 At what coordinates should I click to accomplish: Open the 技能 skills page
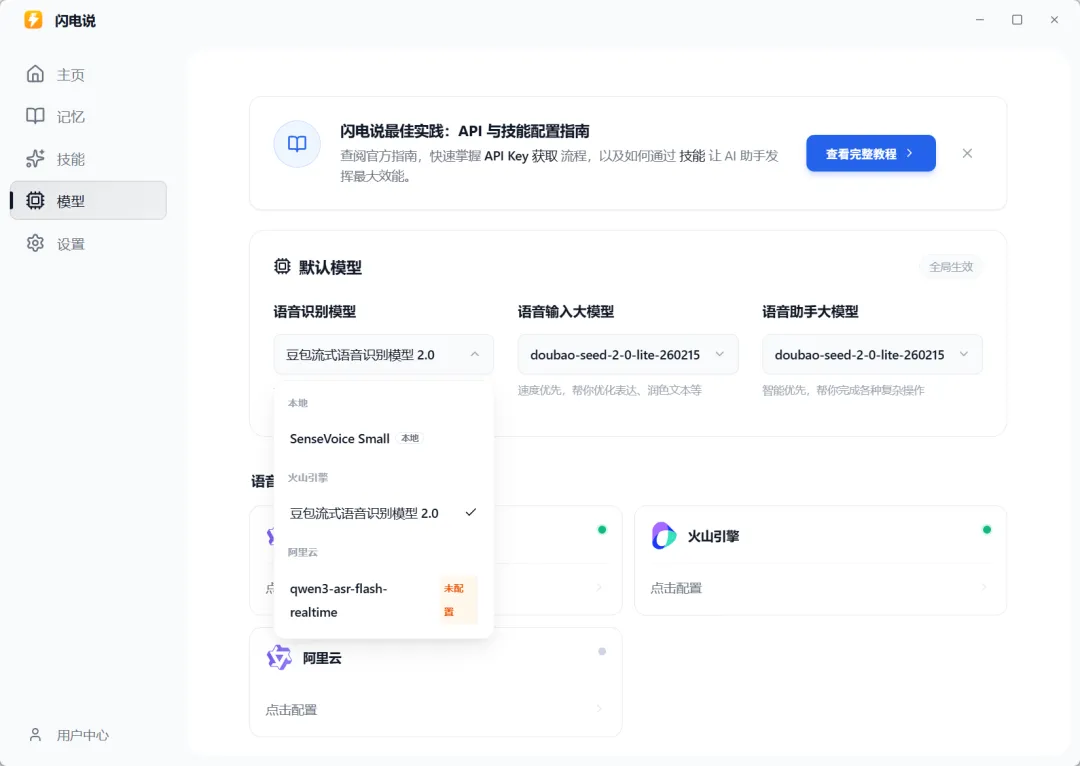88,159
